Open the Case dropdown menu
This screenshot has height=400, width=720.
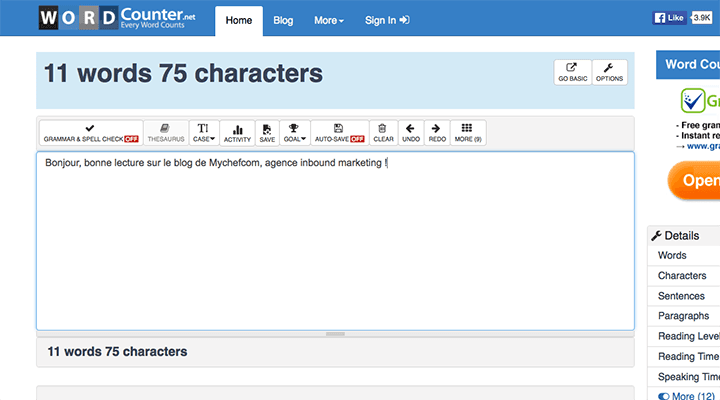[x=204, y=133]
